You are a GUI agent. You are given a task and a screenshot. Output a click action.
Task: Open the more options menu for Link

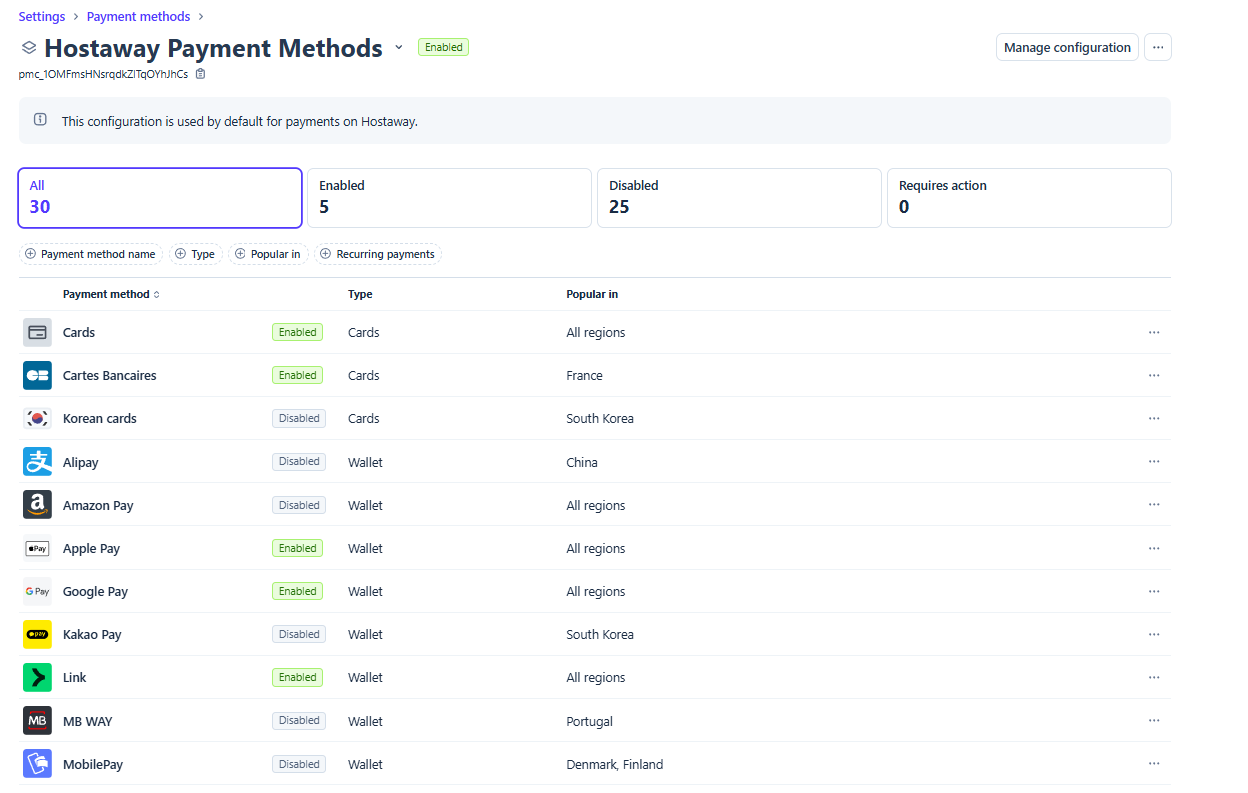tap(1154, 677)
